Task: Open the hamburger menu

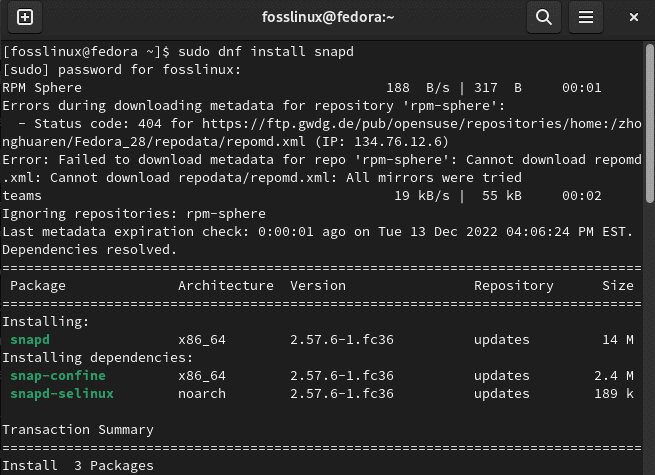Action: point(586,17)
